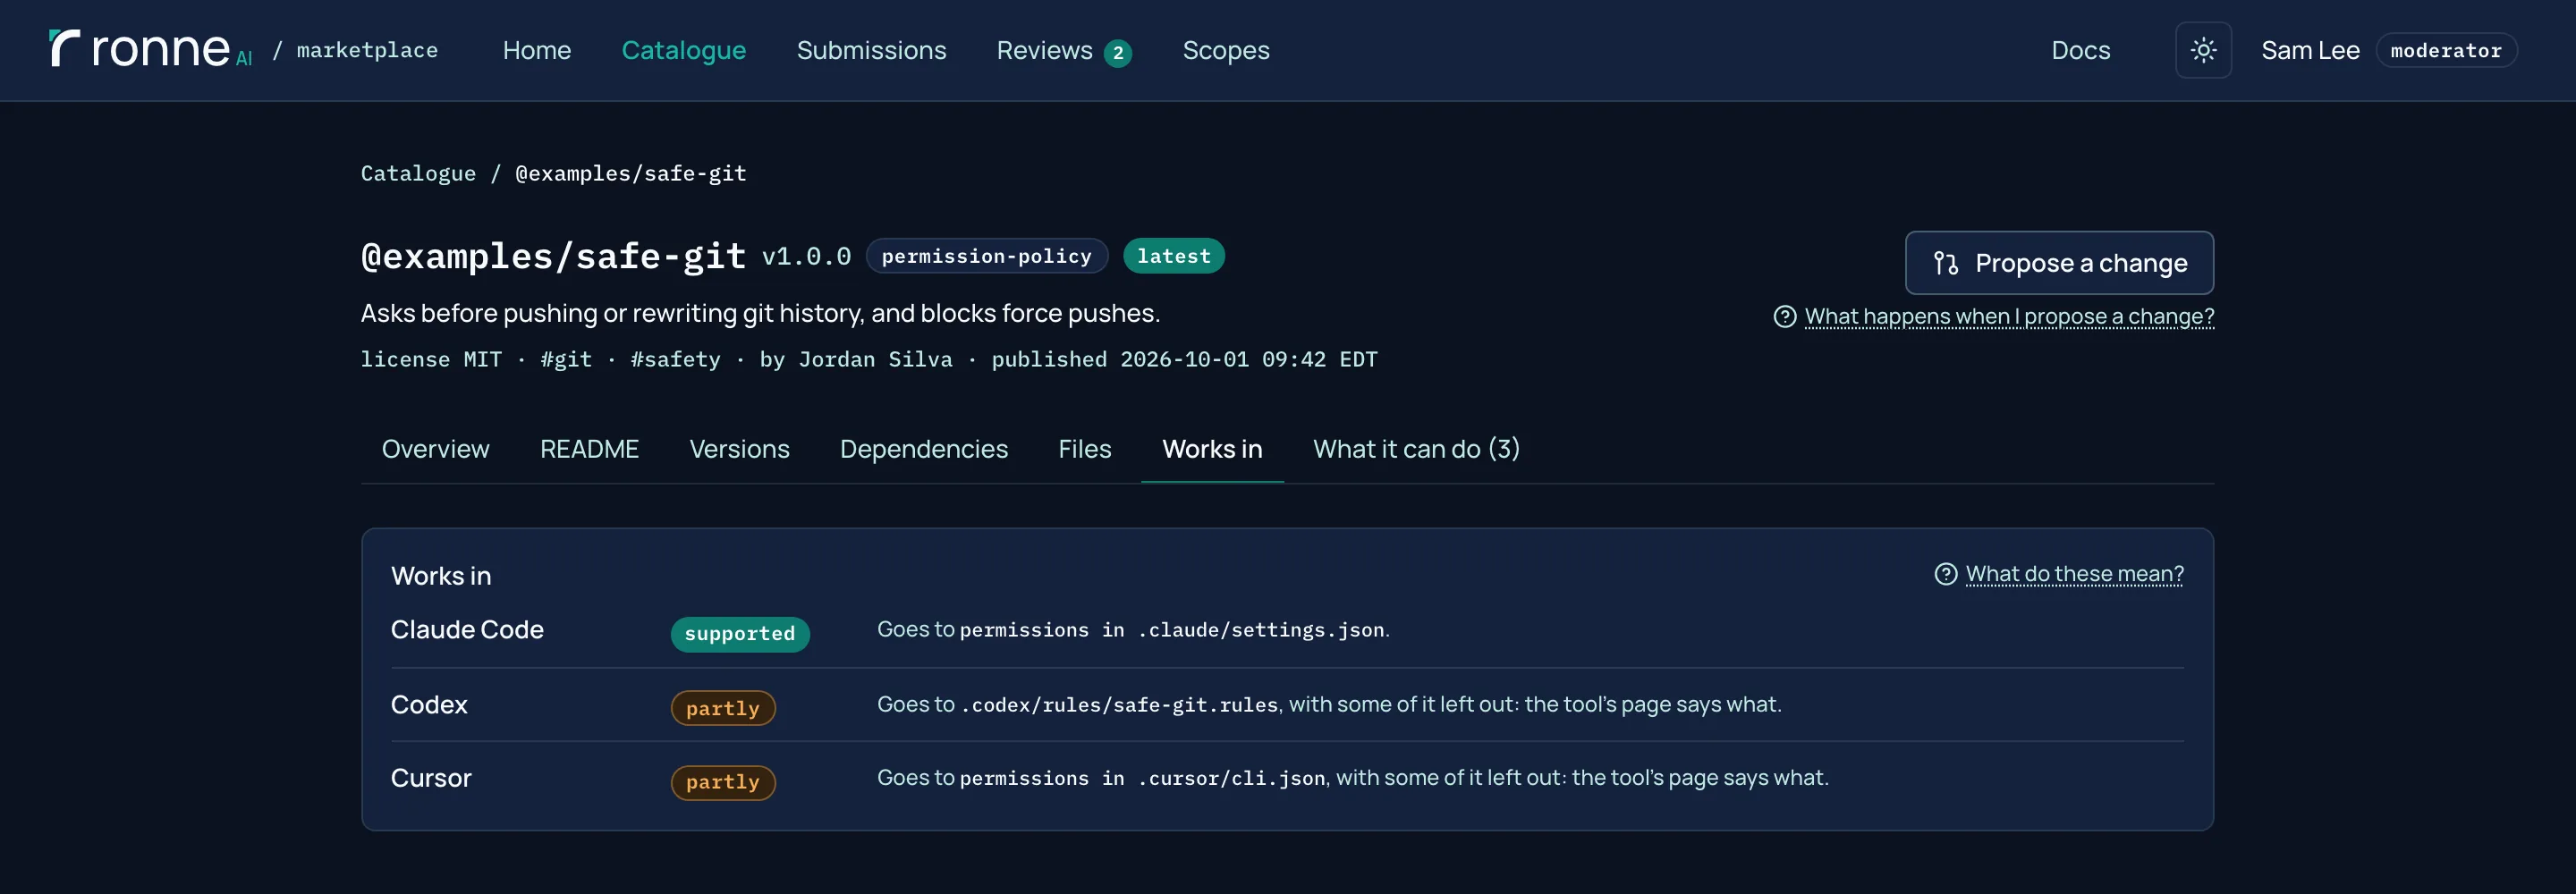This screenshot has width=2576, height=894.
Task: Open 'What do these mean?' help link
Action: coord(2074,574)
